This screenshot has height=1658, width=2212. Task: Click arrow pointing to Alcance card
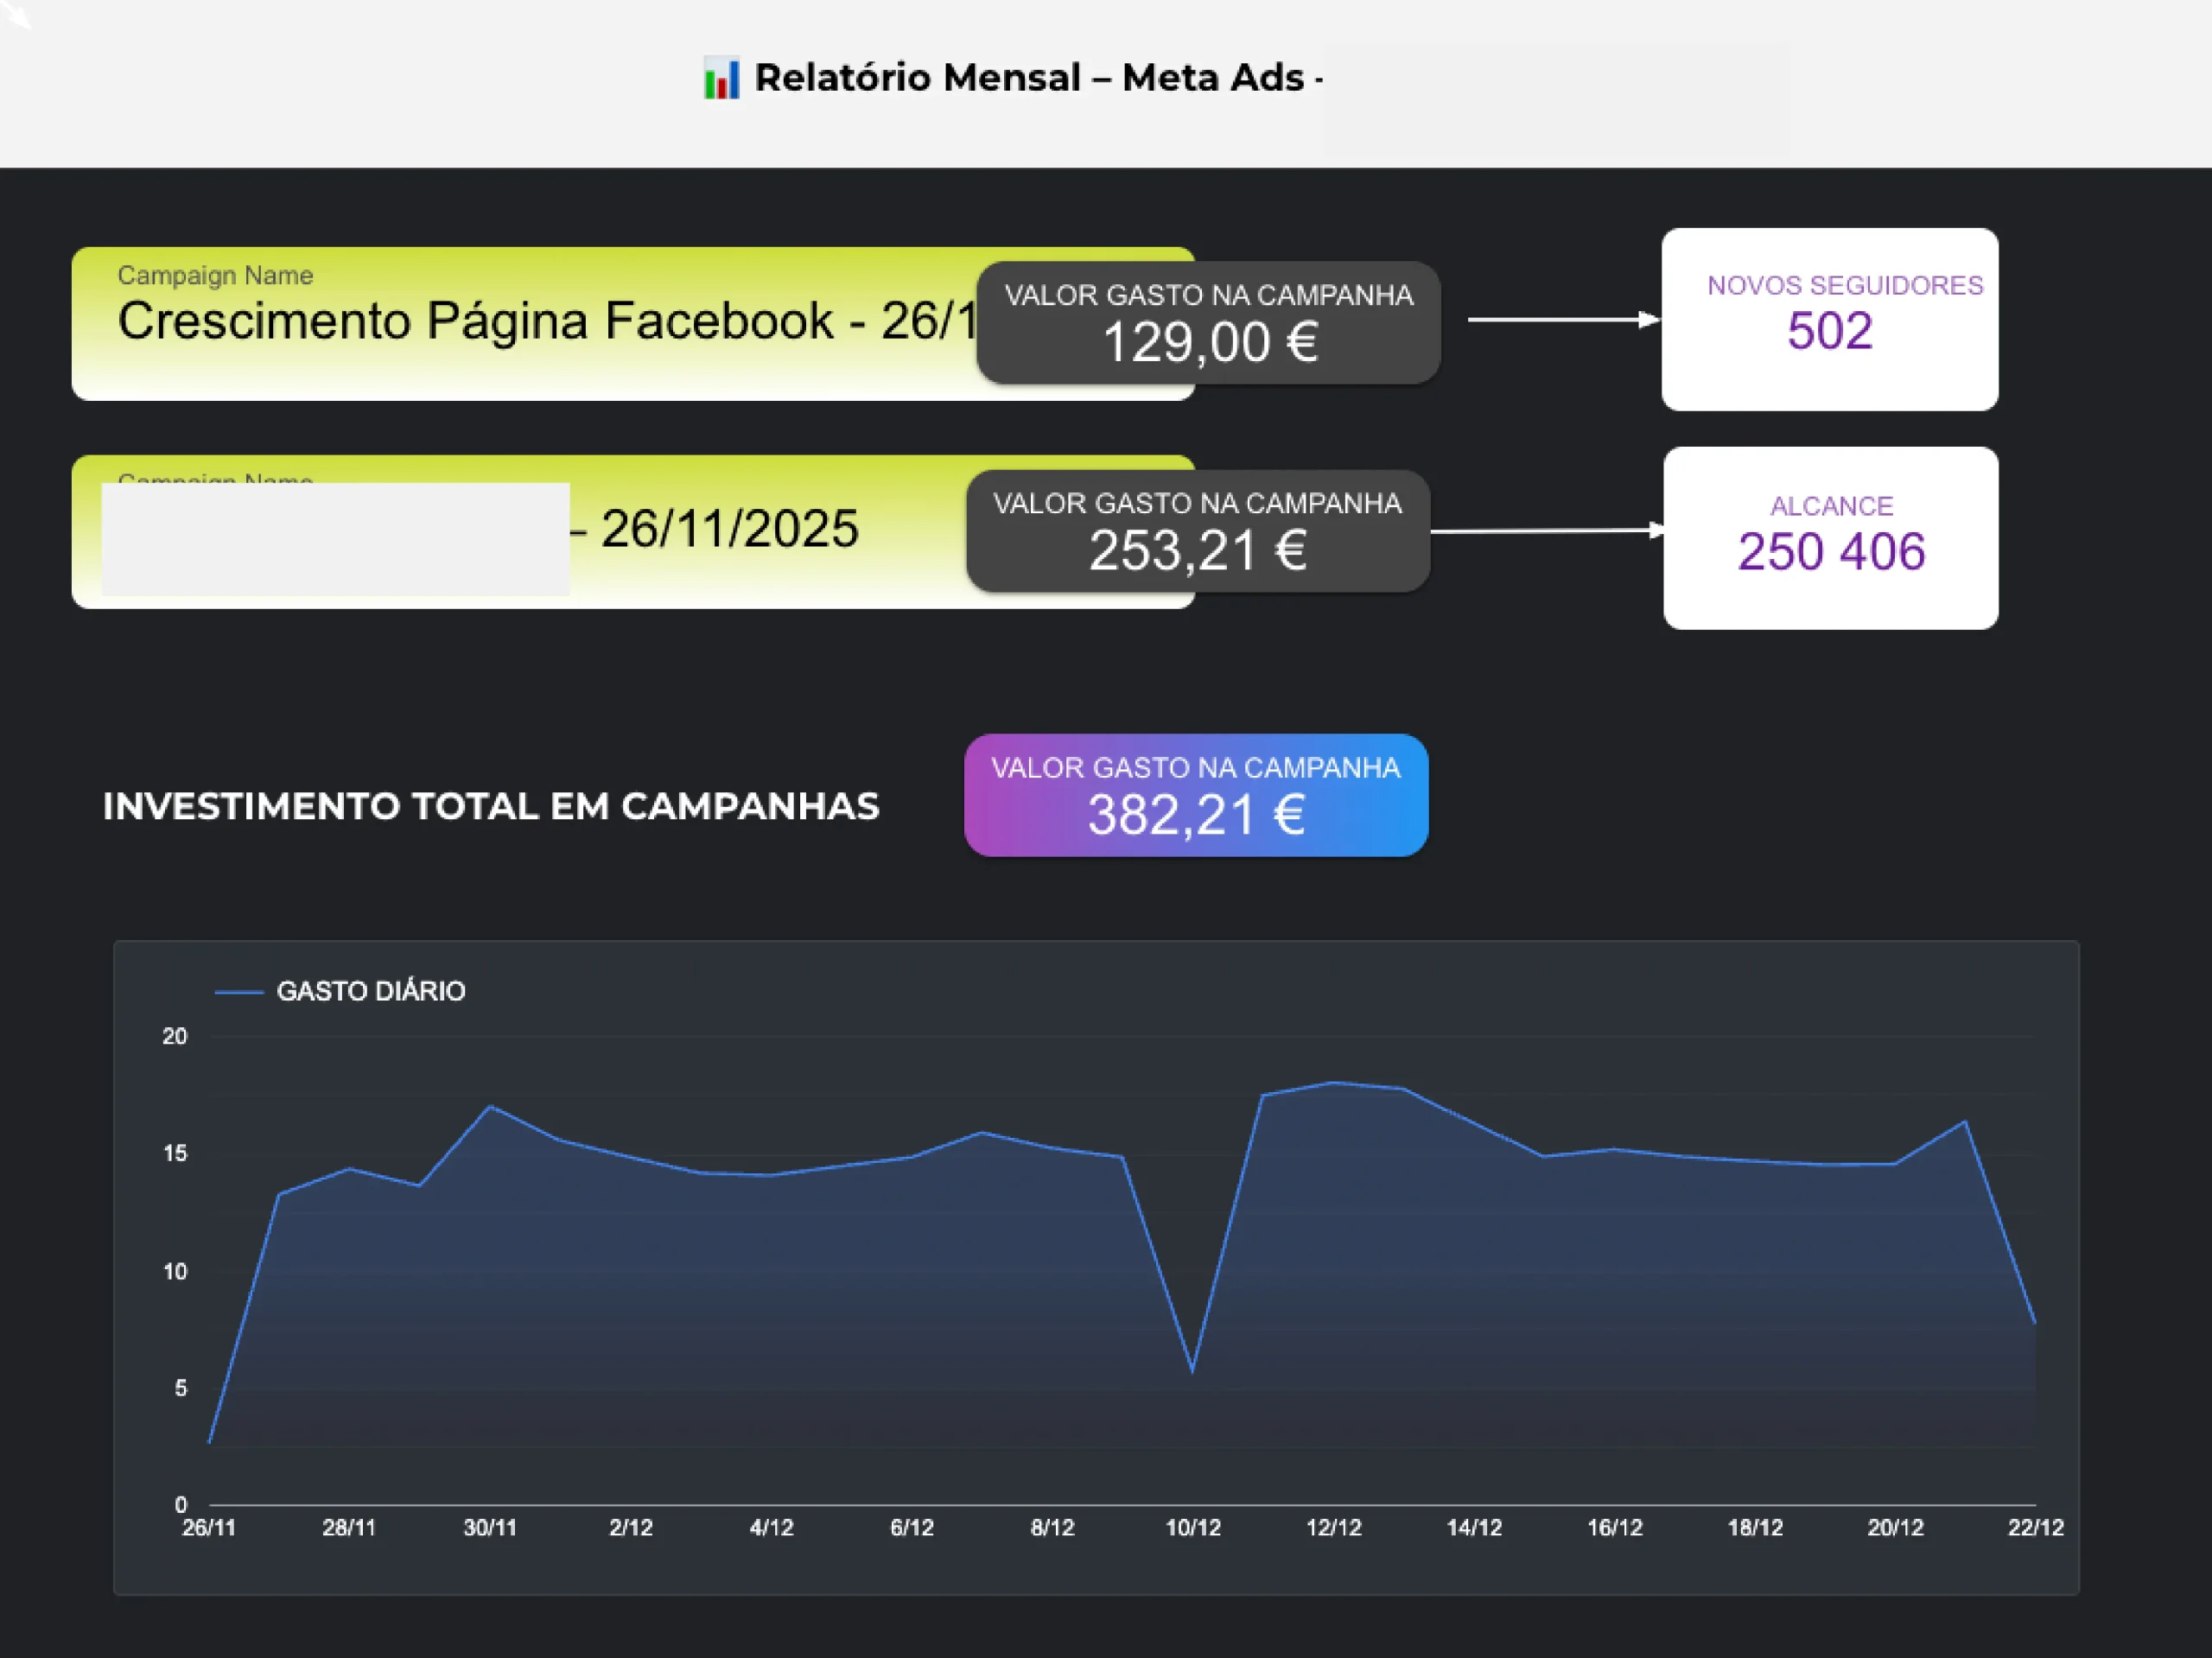[1546, 531]
